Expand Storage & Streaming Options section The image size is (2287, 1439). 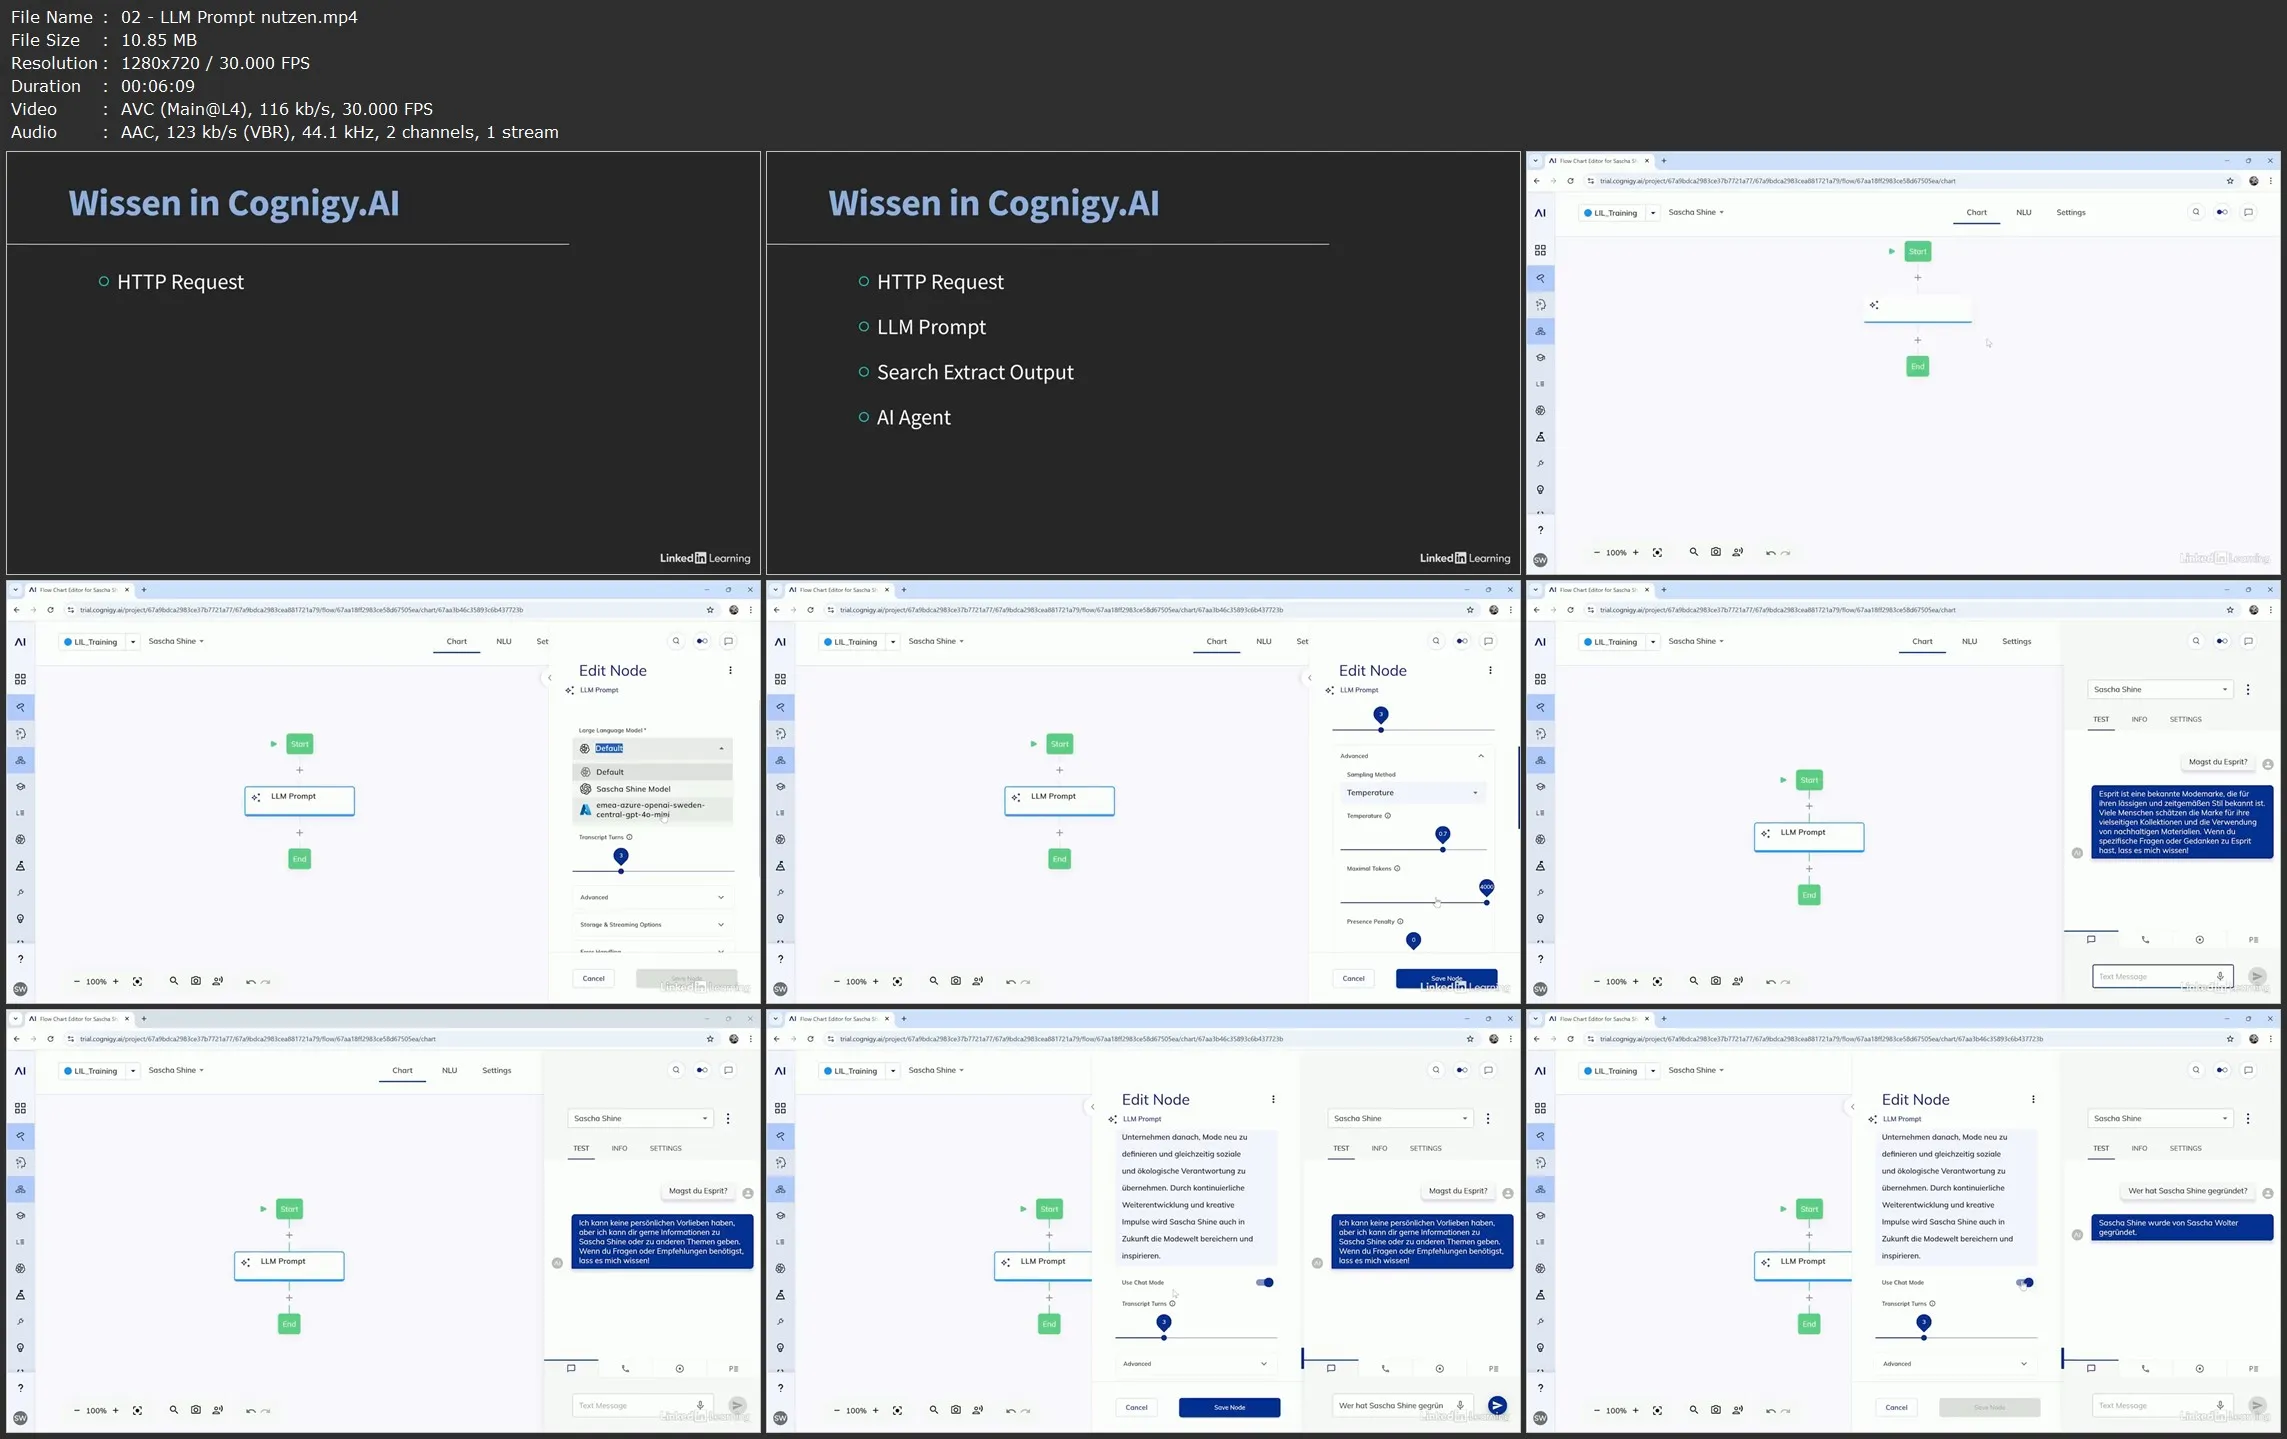[x=652, y=925]
